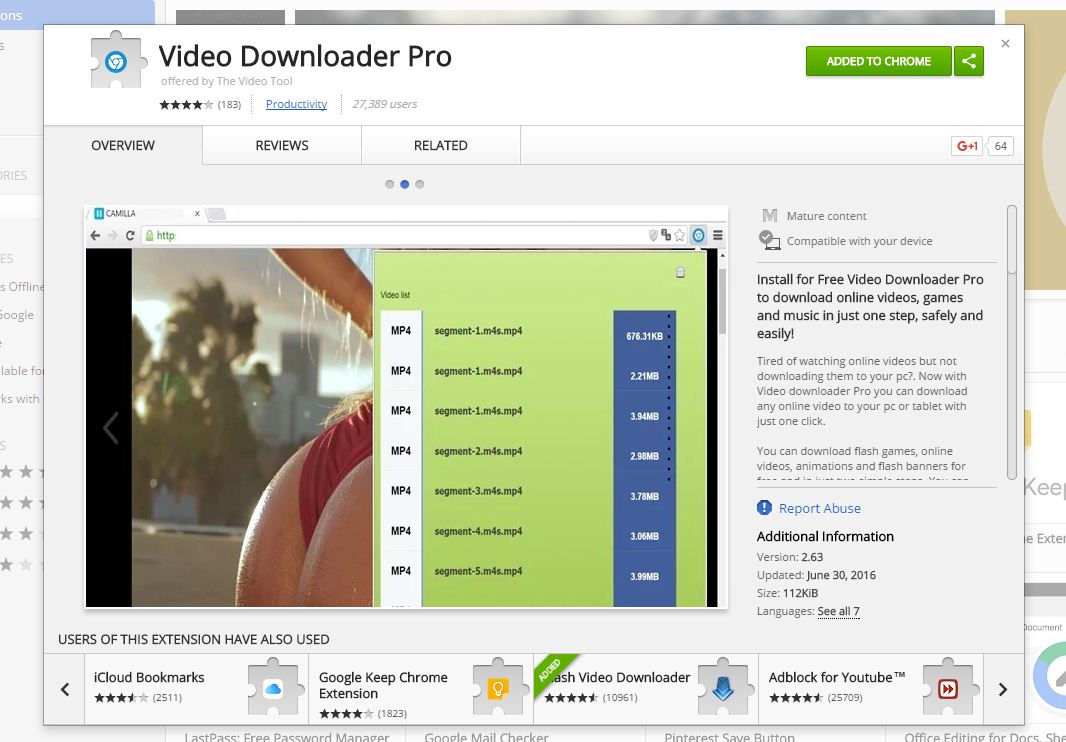Image resolution: width=1066 pixels, height=742 pixels.
Task: Click the Adblock for Youtube icon
Action: tap(946, 687)
